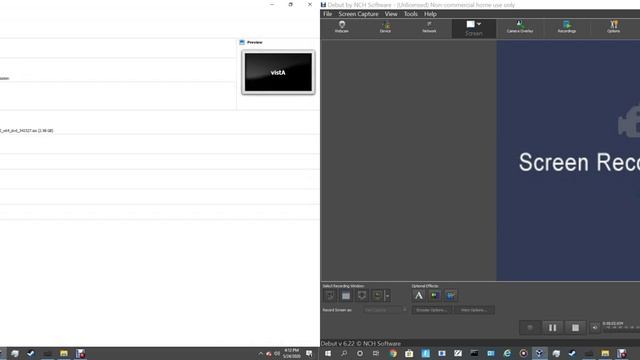
Task: Open Recordings list in Debut toolbar
Action: click(567, 27)
